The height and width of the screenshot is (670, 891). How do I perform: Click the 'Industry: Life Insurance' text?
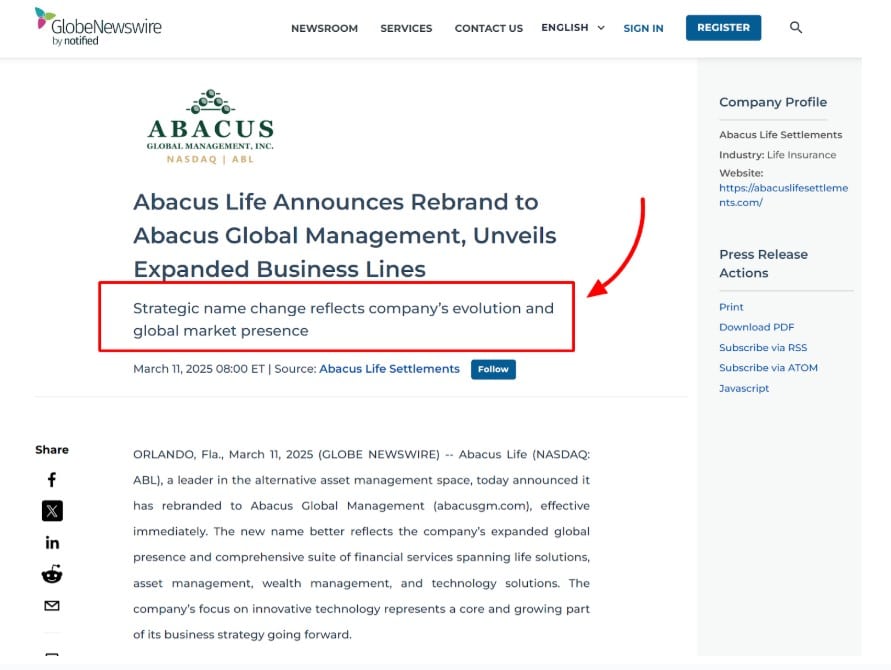[777, 155]
